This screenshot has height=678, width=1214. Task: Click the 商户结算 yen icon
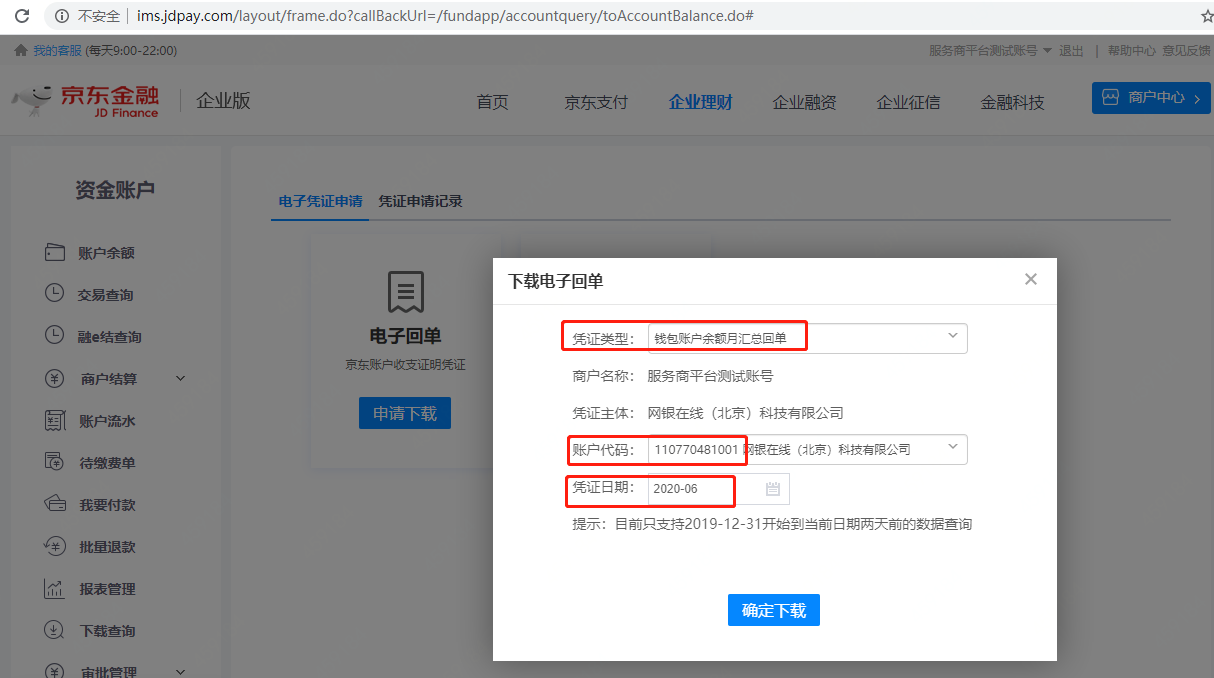[x=55, y=378]
